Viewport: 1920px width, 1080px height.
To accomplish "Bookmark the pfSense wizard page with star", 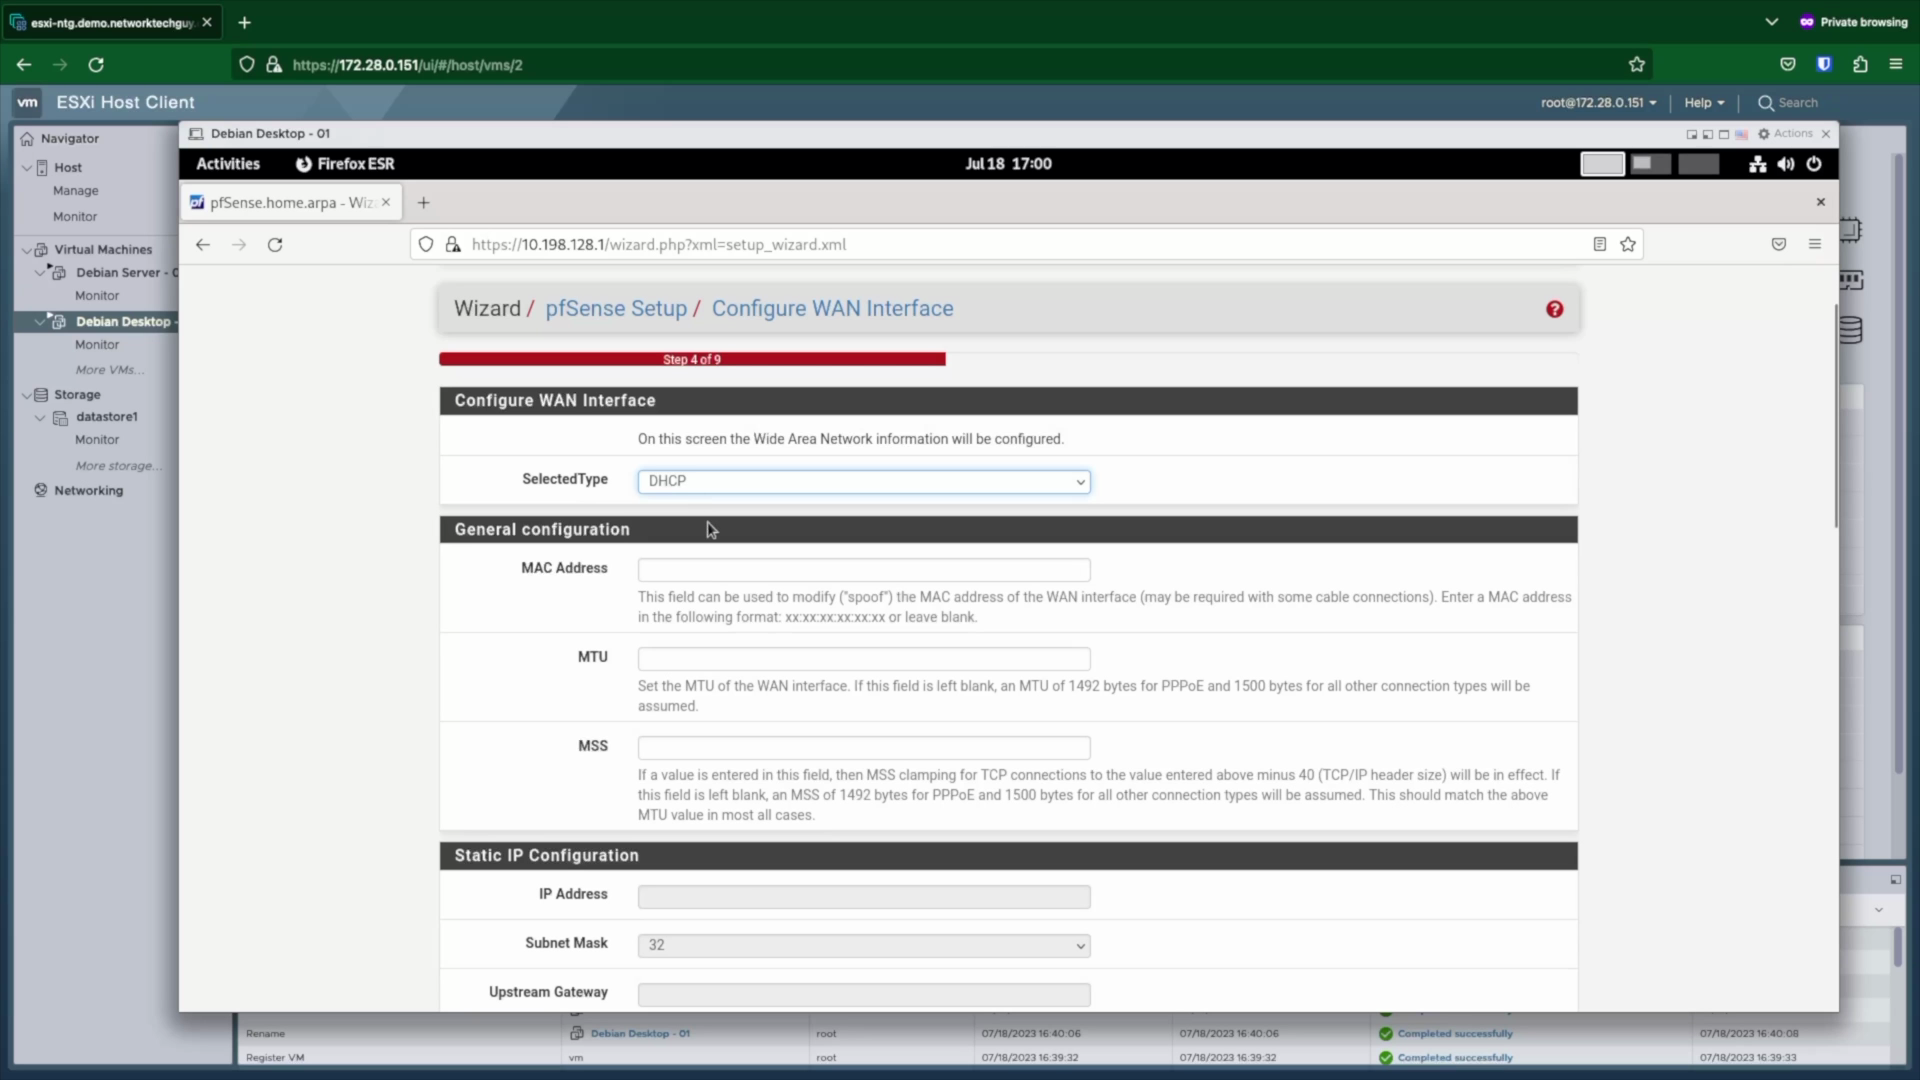I will [x=1628, y=244].
